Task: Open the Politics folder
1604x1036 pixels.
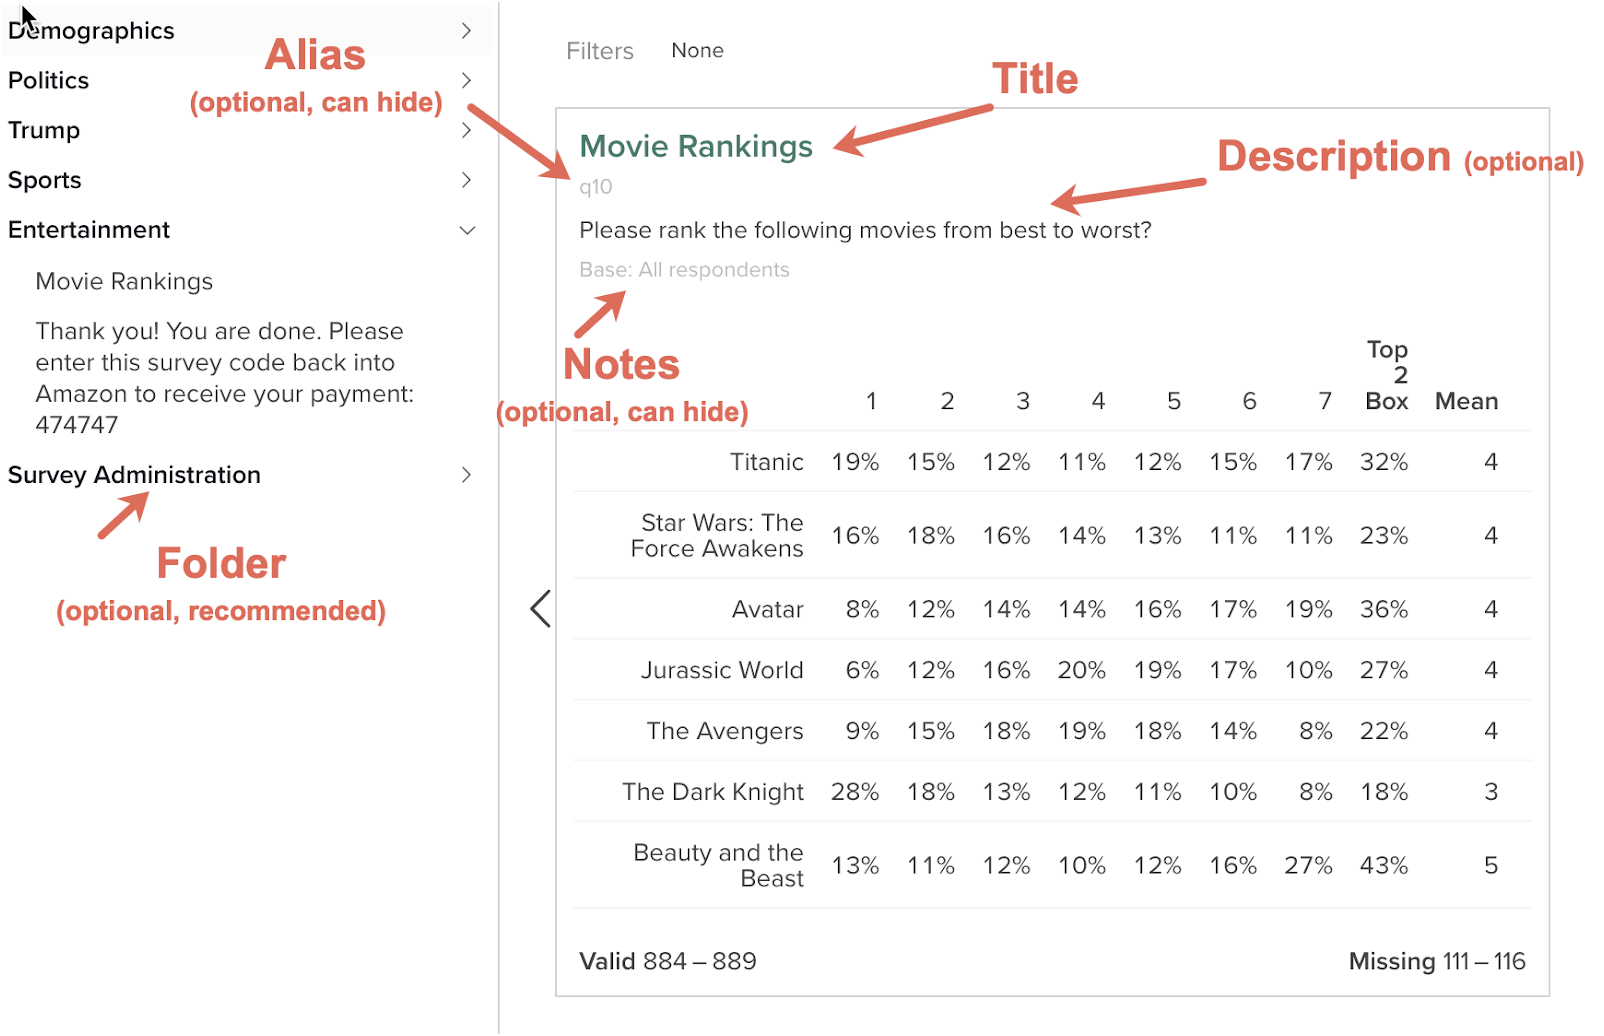Action: pyautogui.click(x=49, y=80)
